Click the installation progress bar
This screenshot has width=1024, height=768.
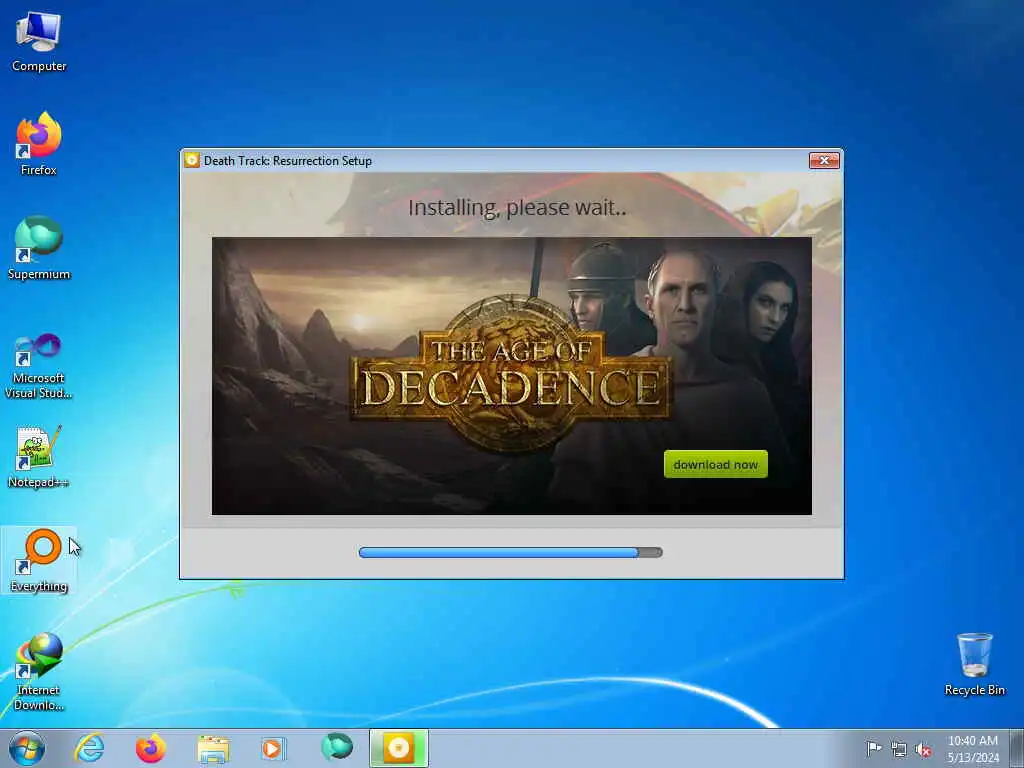click(x=511, y=552)
